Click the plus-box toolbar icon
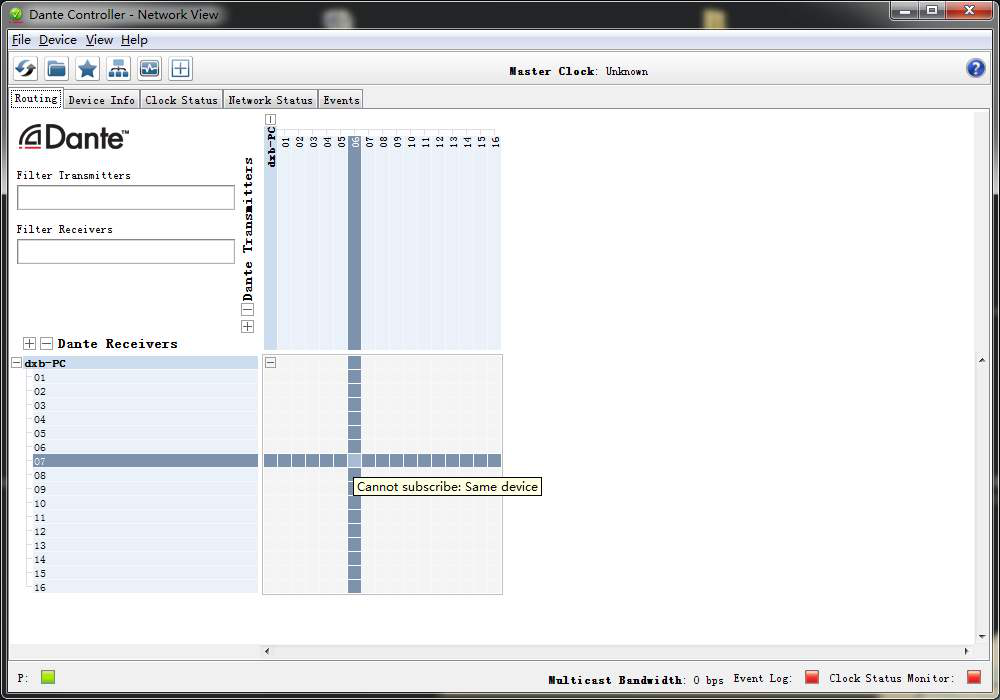Image resolution: width=1000 pixels, height=700 pixels. [180, 69]
